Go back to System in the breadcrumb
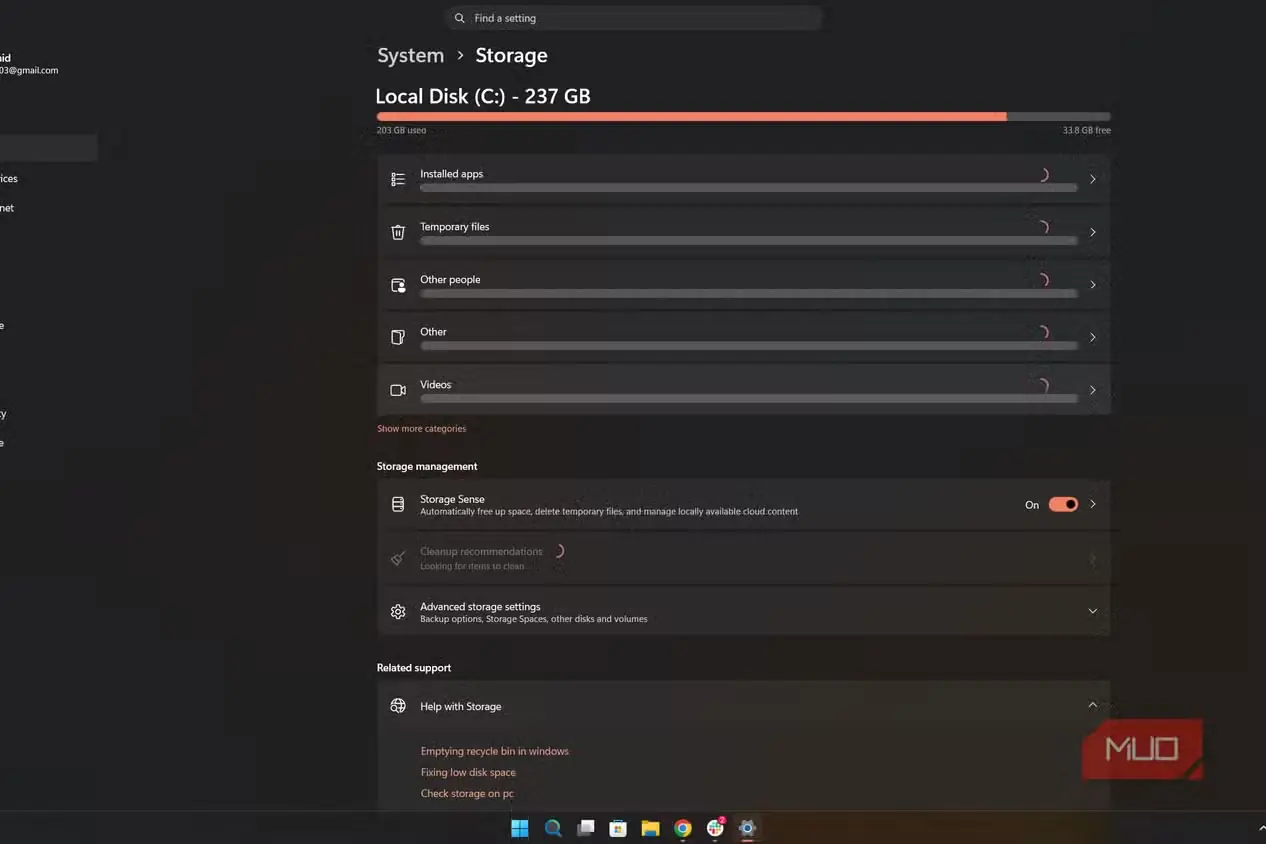Viewport: 1266px width, 844px height. click(x=410, y=56)
